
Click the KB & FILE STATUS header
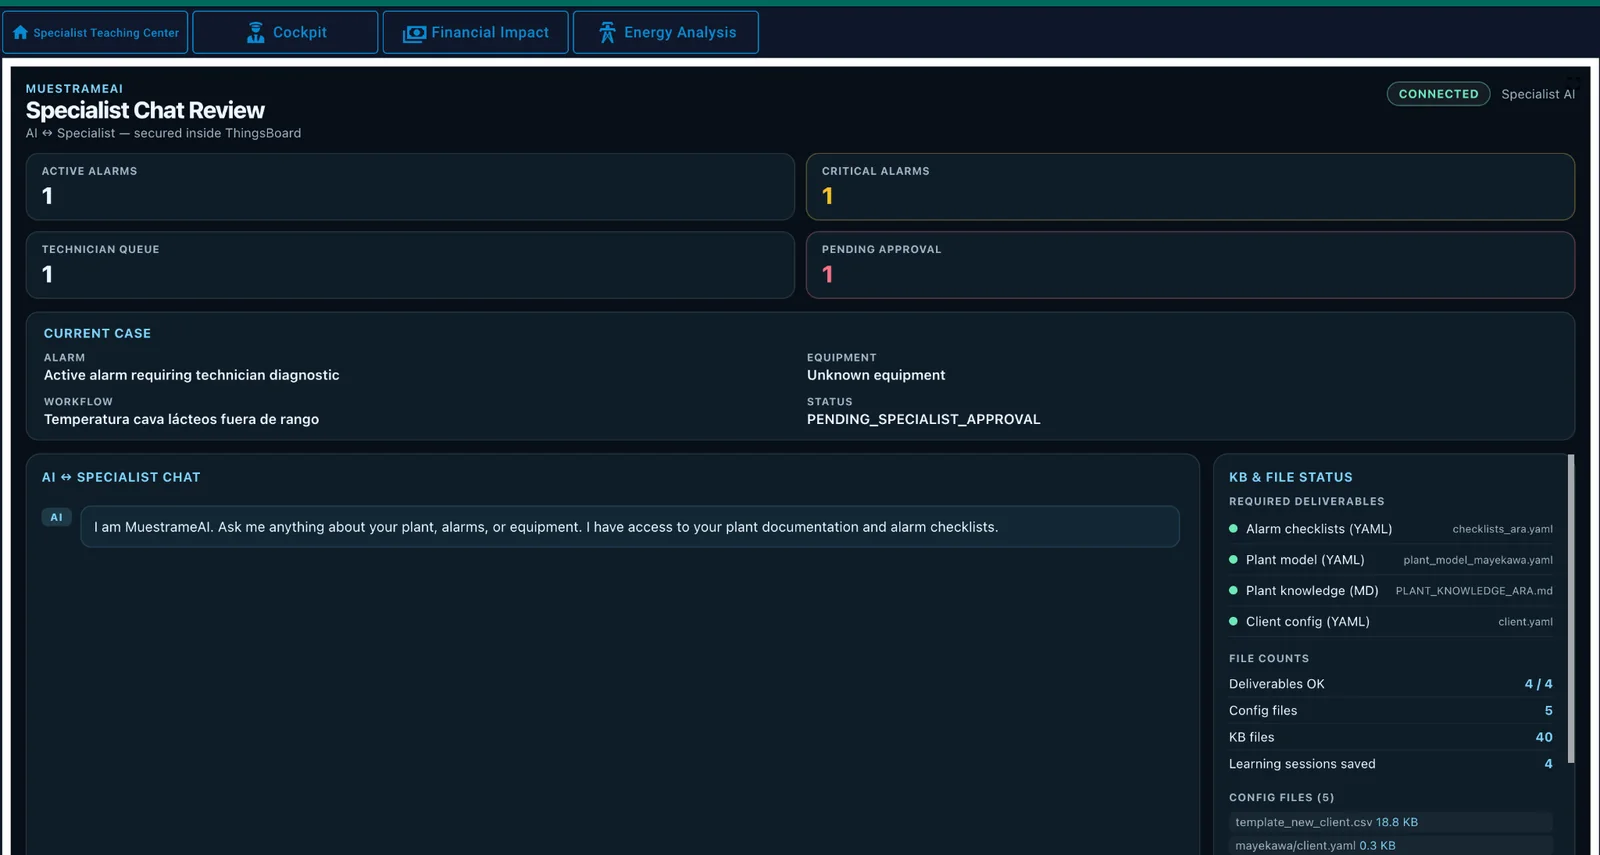(x=1290, y=478)
